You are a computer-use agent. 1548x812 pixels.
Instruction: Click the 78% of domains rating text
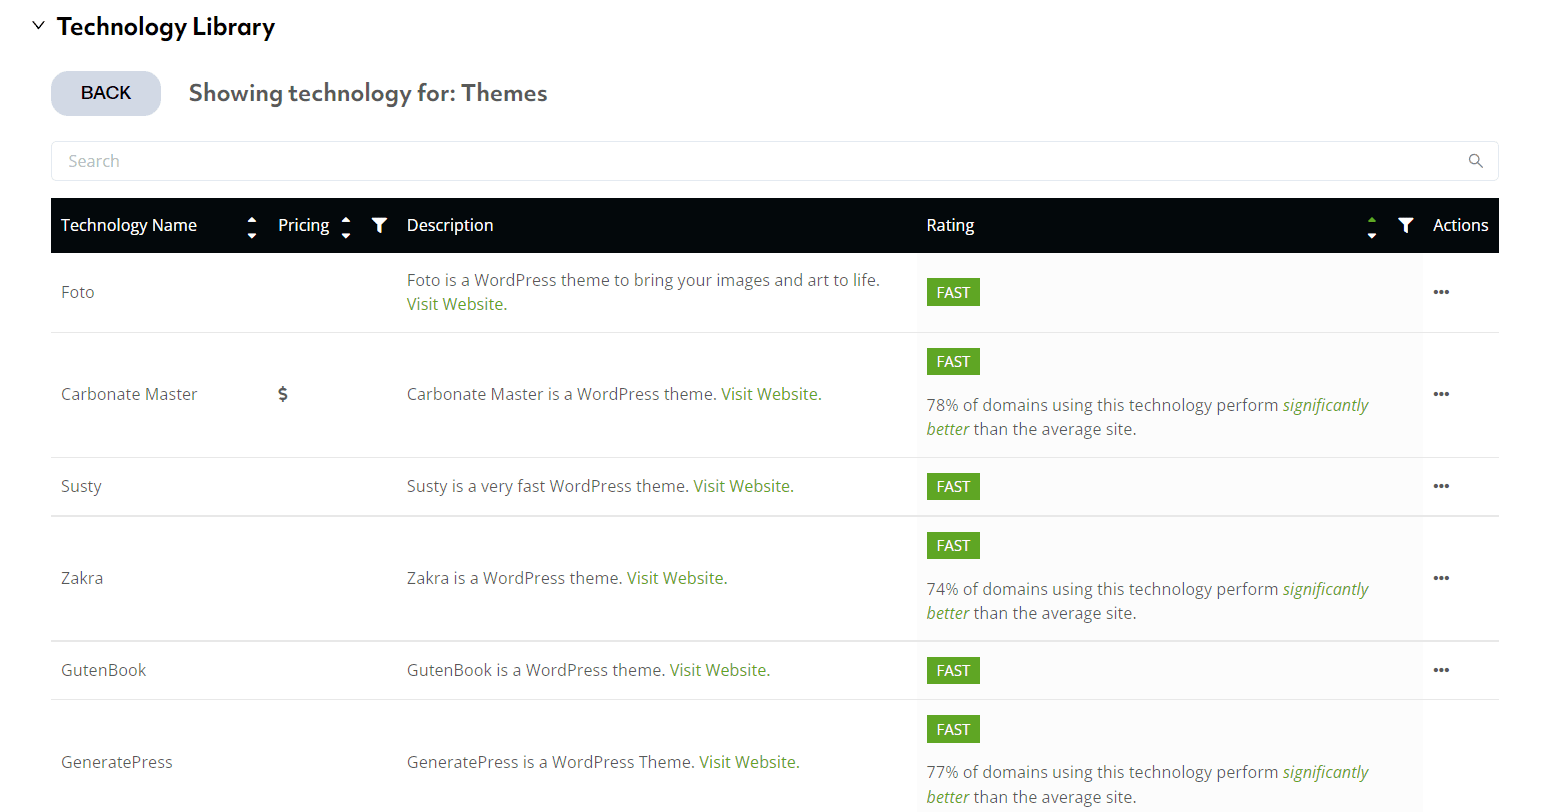pos(1147,417)
